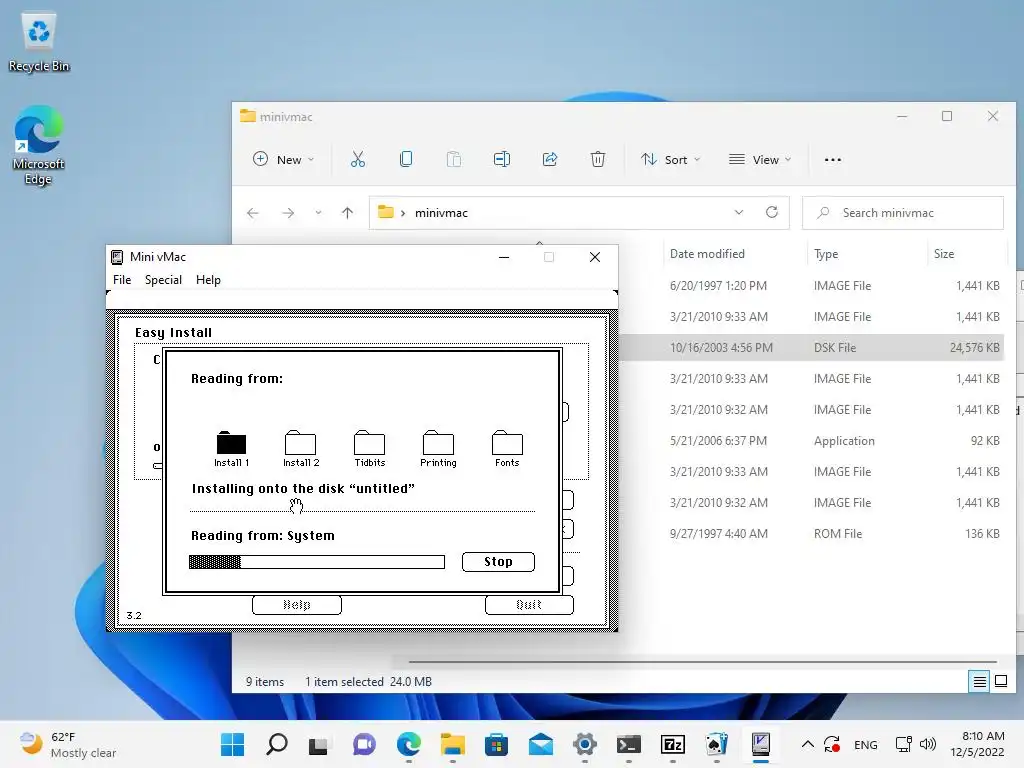This screenshot has width=1024, height=768.
Task: Switch Explorer to details view icon
Action: pos(980,682)
